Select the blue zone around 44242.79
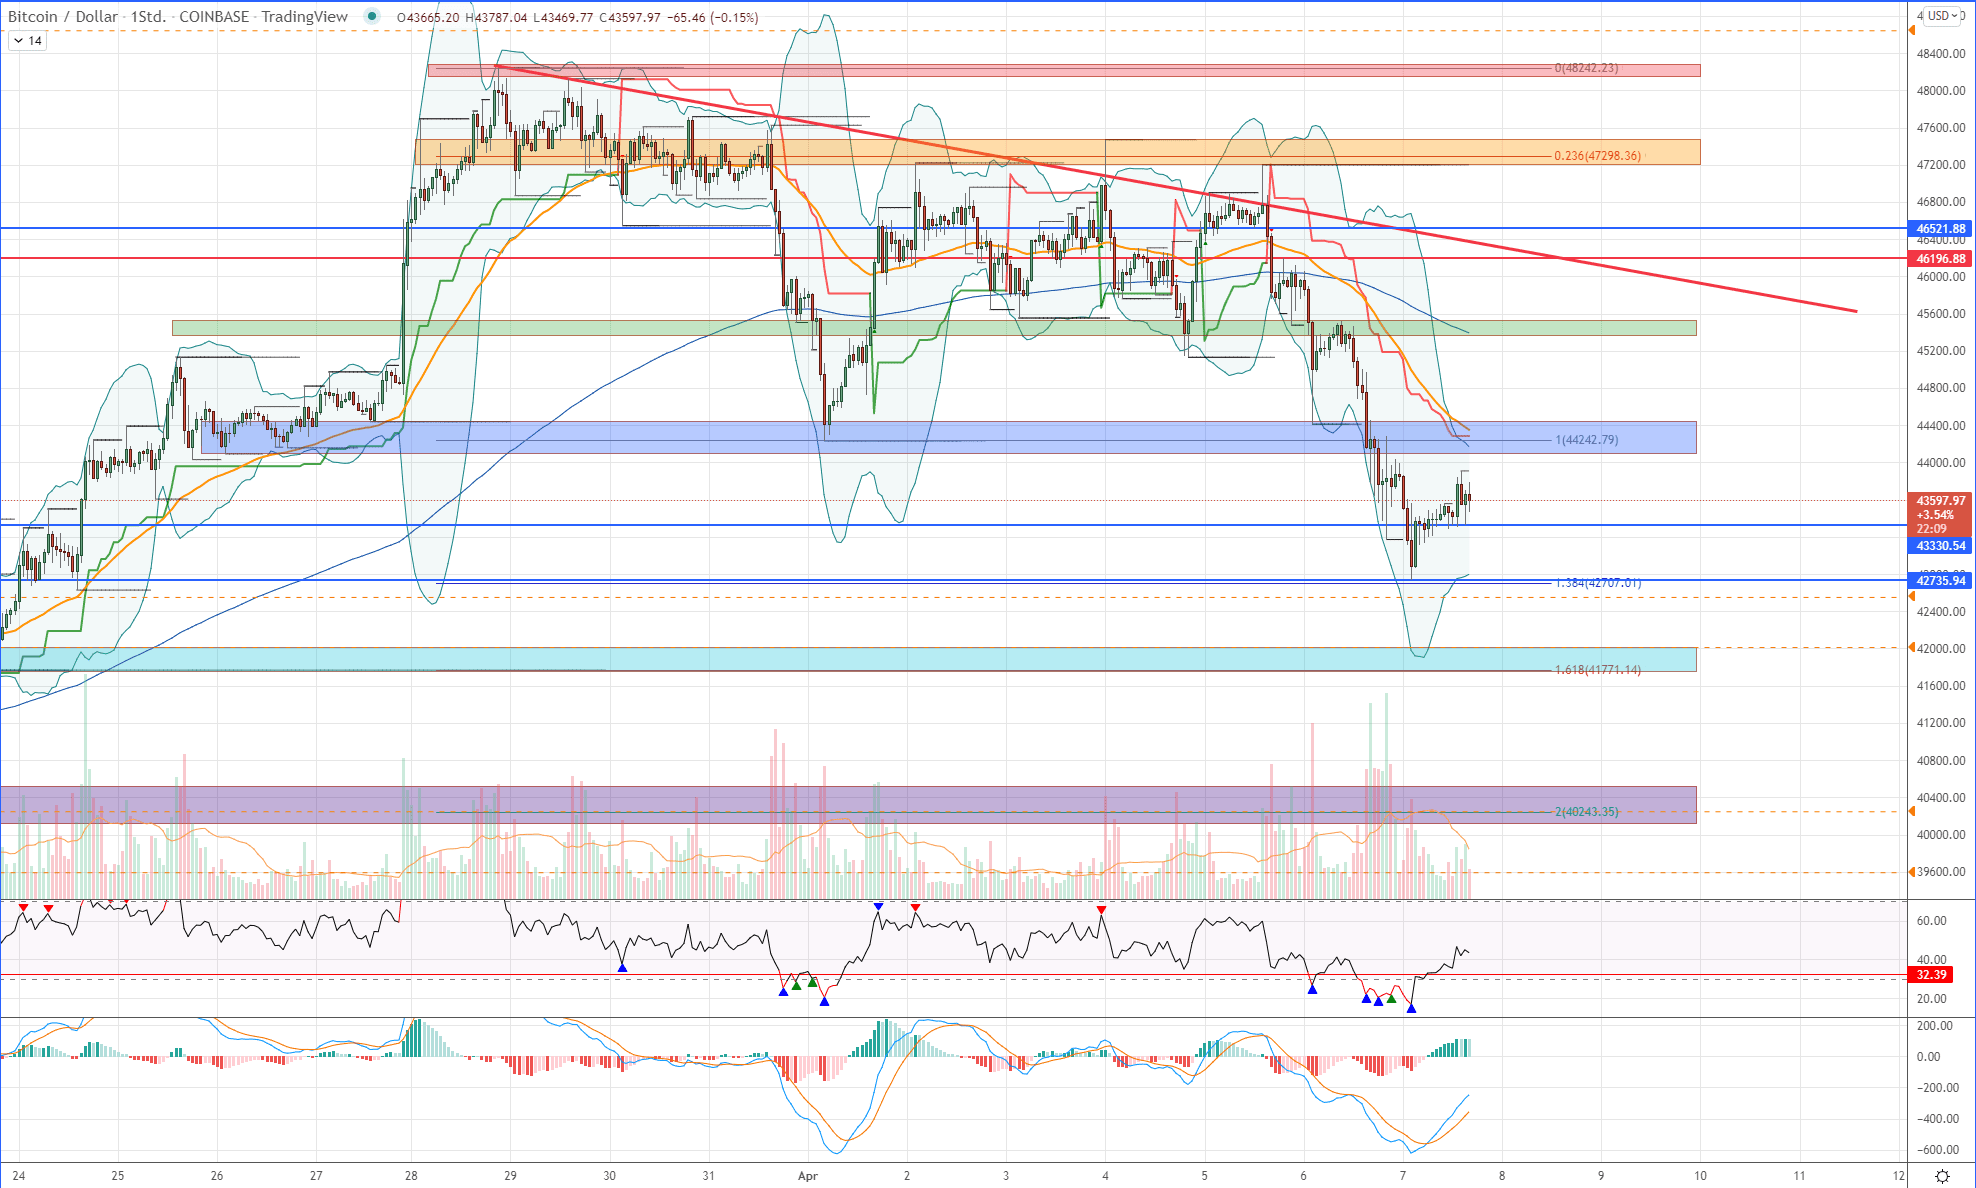1976x1188 pixels. [x=948, y=437]
